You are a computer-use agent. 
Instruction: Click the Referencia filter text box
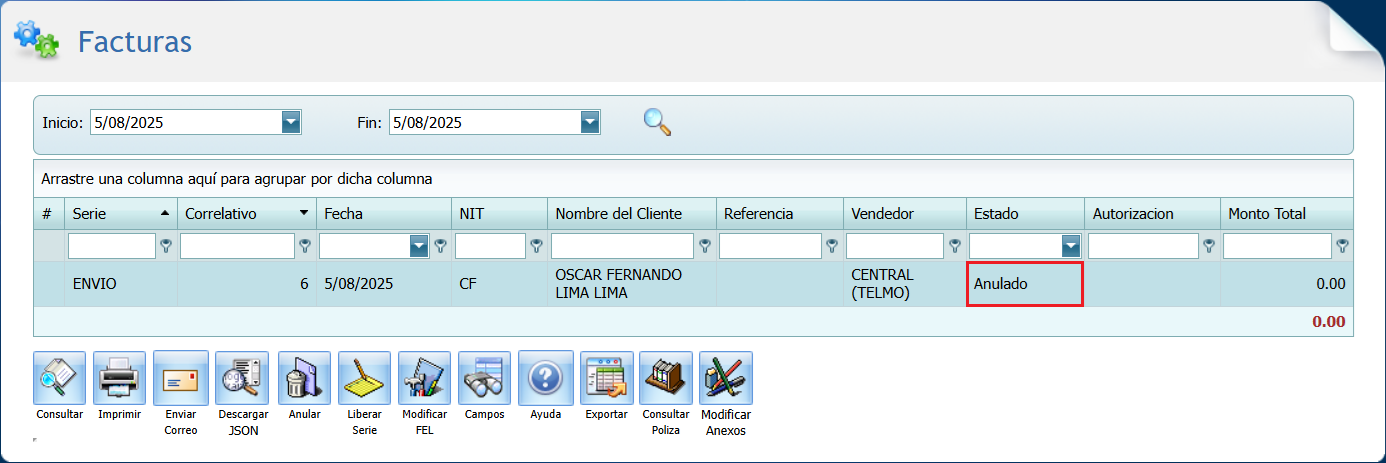click(x=770, y=246)
